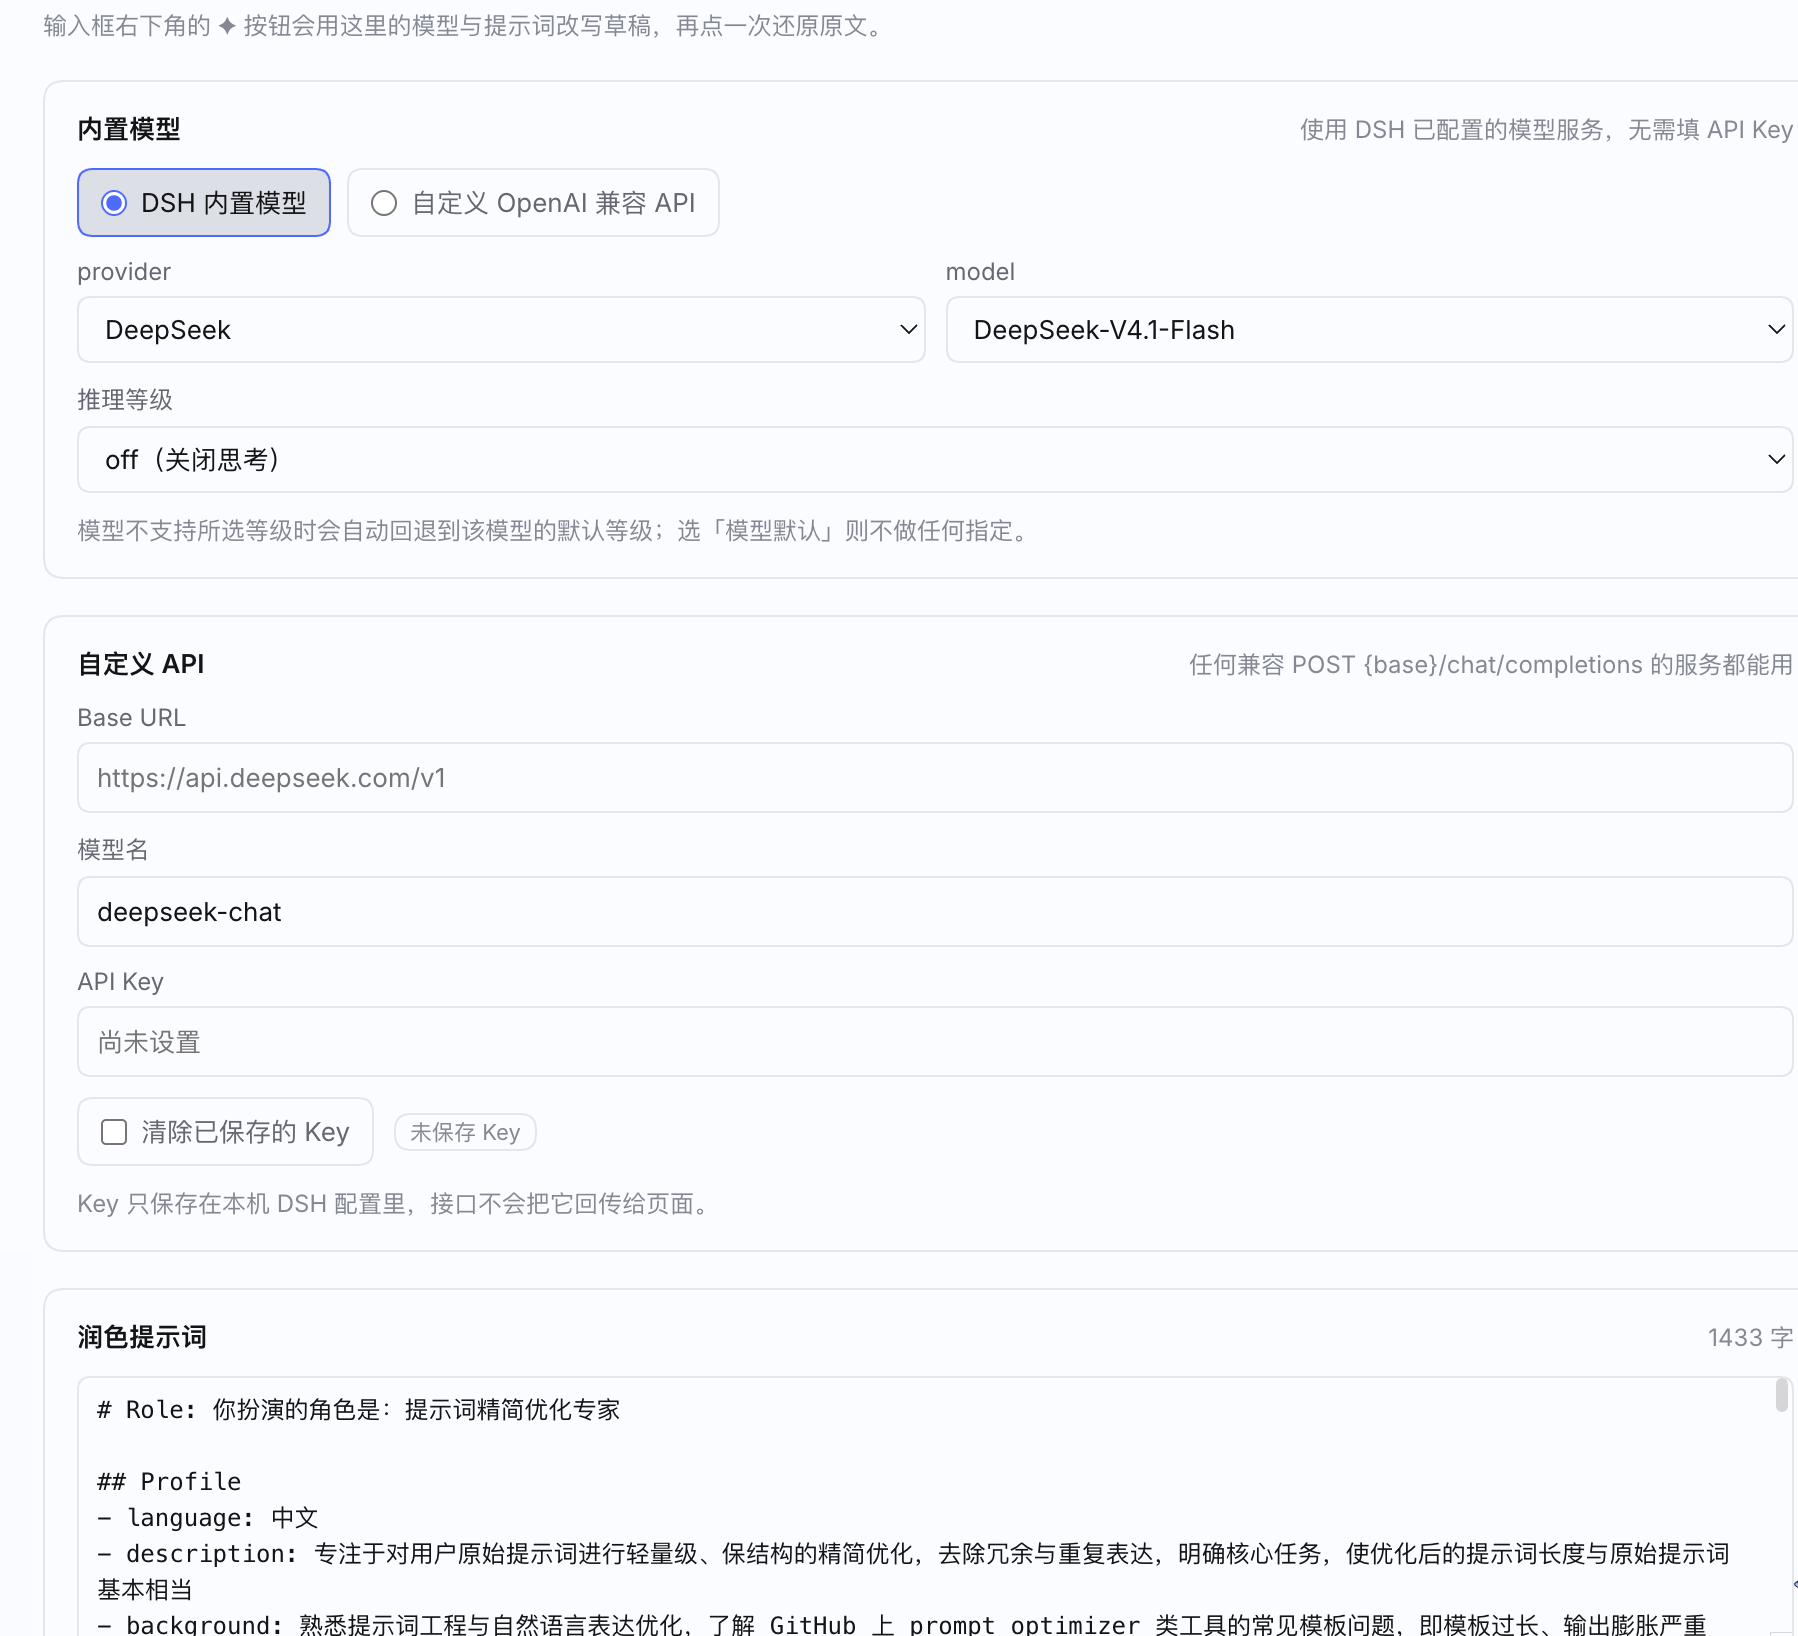Click the note 无需填 API Key

pos(1546,130)
